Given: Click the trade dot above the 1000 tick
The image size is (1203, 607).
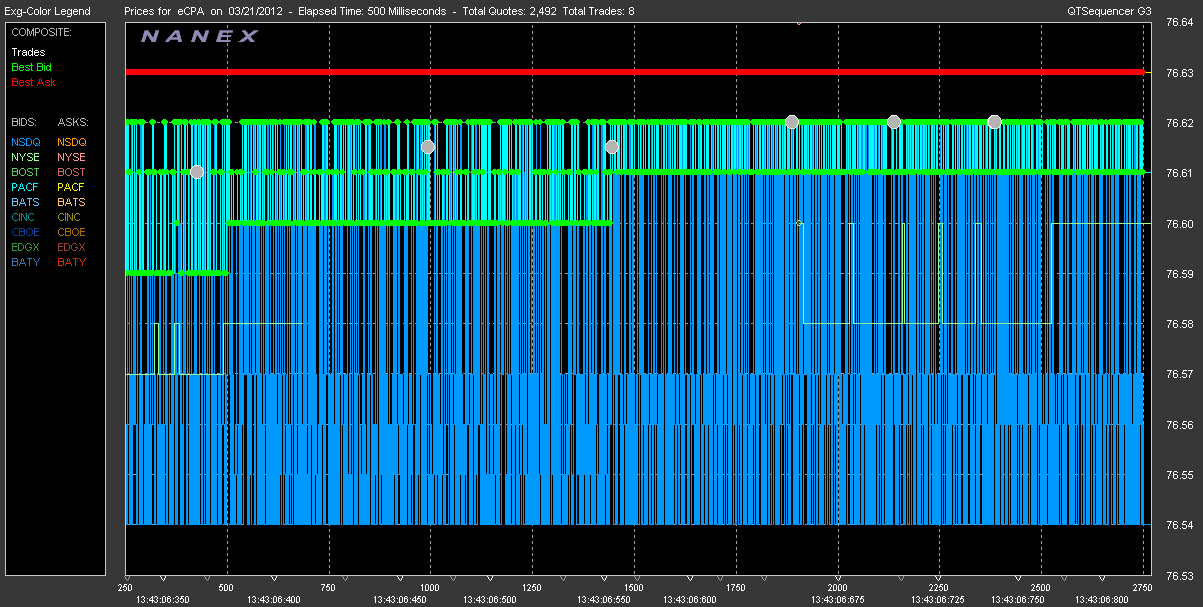Looking at the screenshot, I should pos(428,147).
